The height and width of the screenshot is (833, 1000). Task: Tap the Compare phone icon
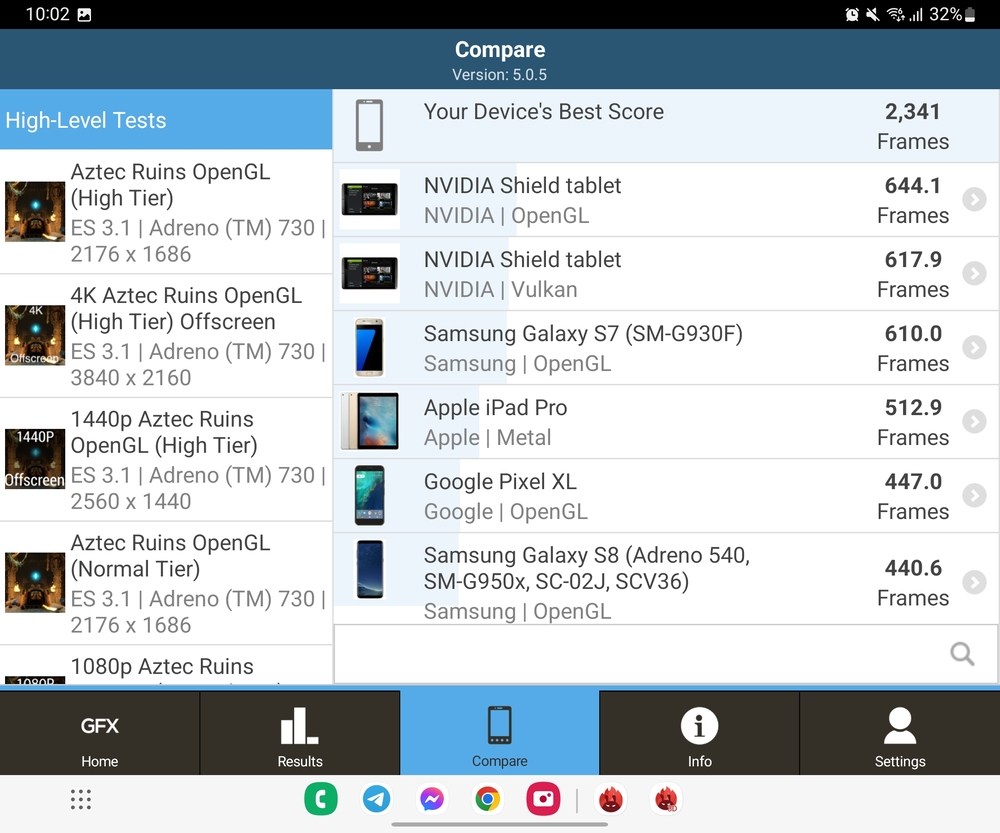coord(499,725)
